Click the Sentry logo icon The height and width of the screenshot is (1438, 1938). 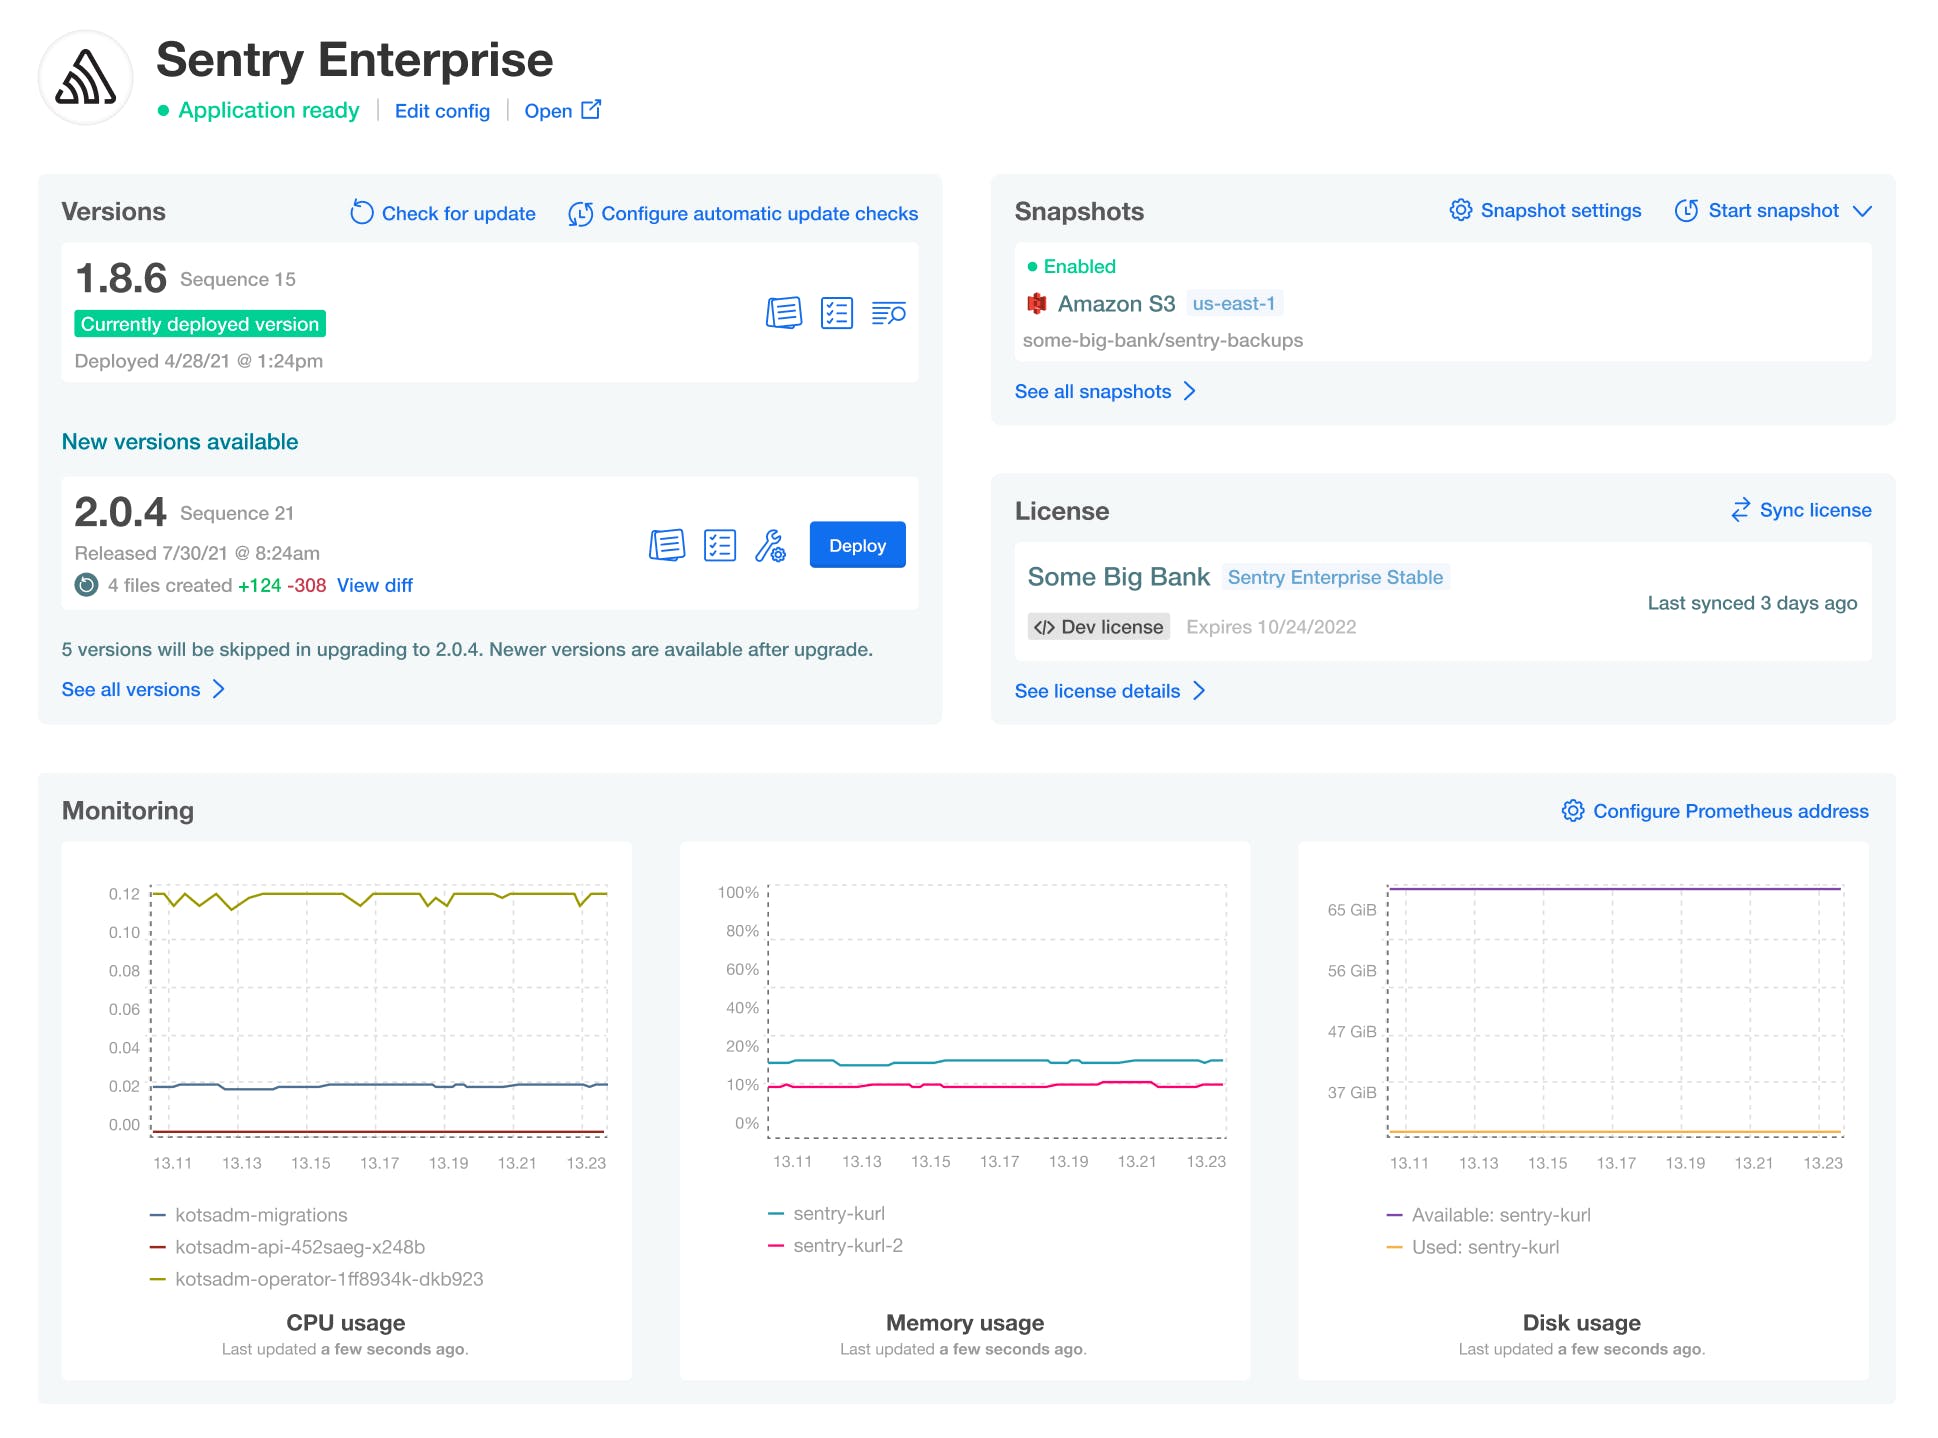coord(86,78)
